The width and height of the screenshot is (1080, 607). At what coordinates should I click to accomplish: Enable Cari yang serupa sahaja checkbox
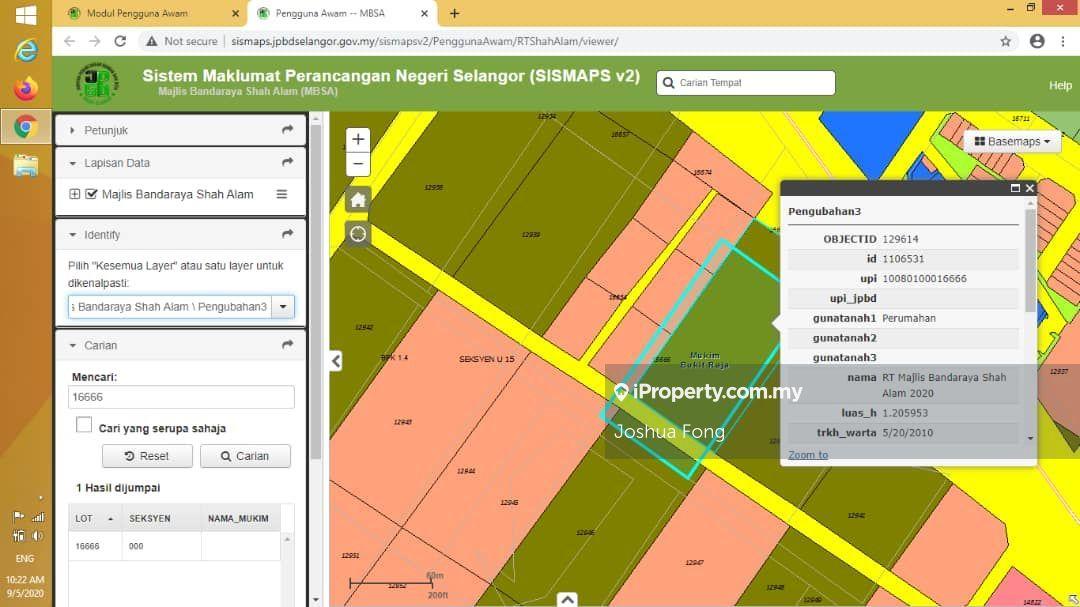(85, 426)
